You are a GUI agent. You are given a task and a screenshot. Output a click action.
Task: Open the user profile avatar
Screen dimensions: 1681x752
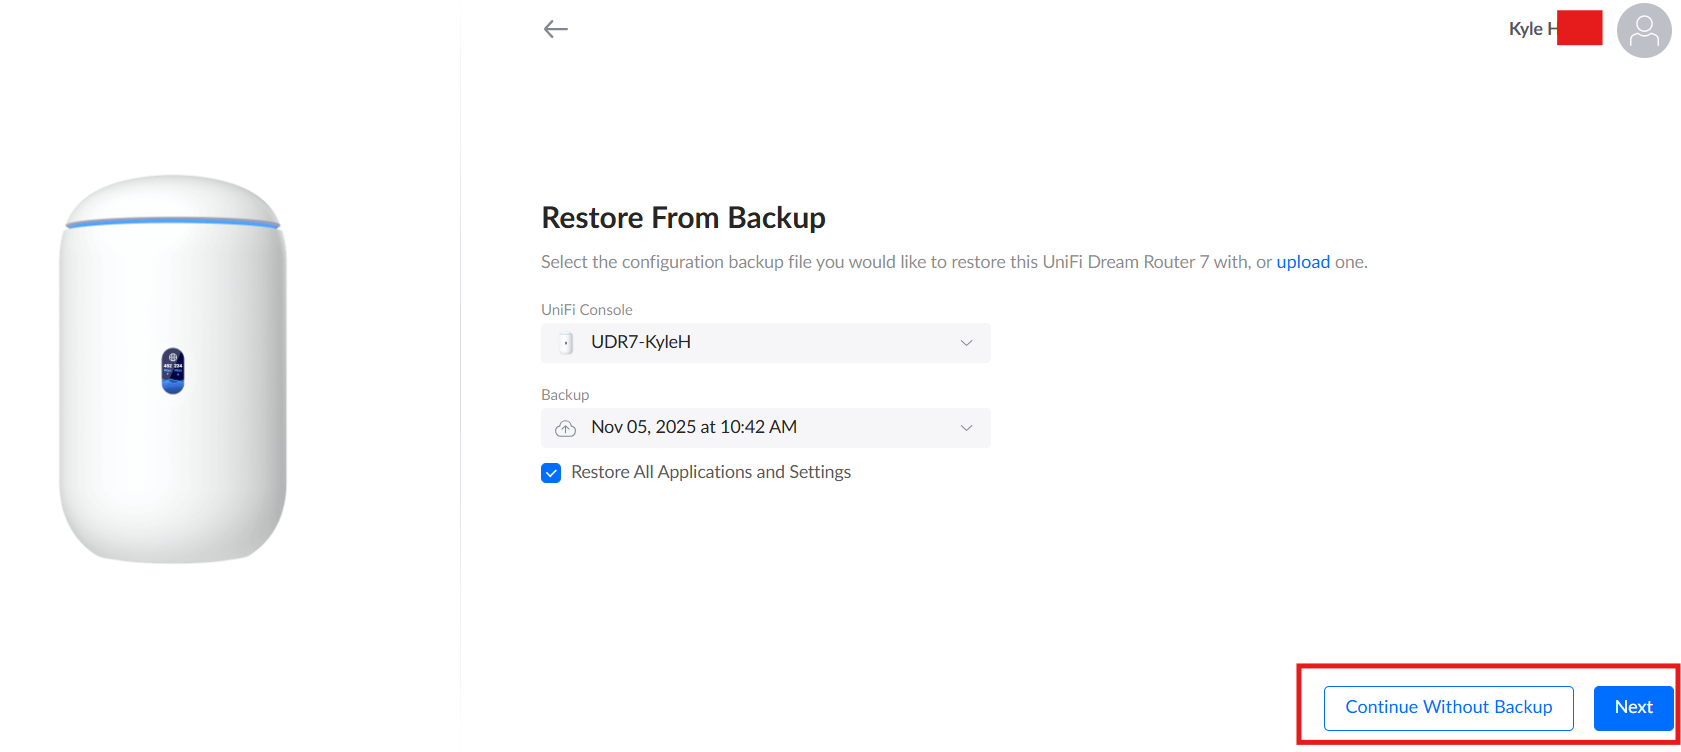click(x=1643, y=31)
